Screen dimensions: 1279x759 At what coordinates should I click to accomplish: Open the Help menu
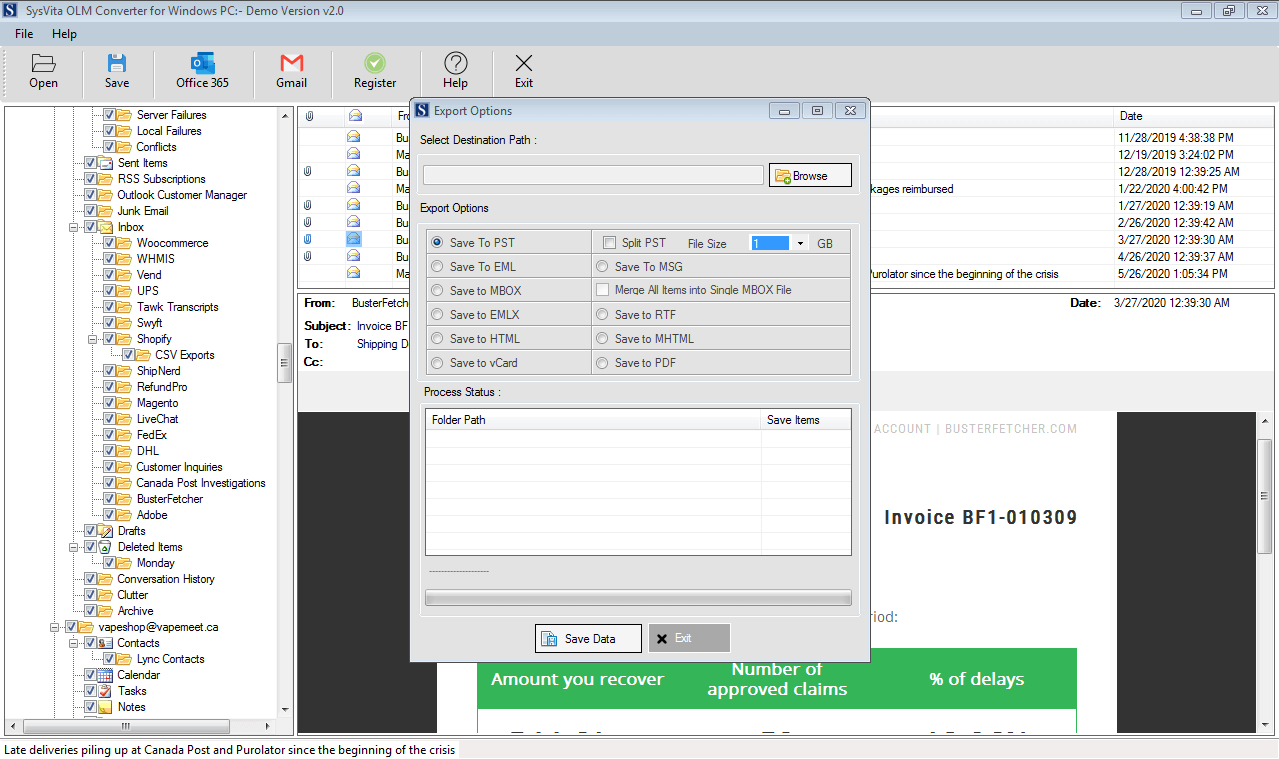(x=64, y=33)
